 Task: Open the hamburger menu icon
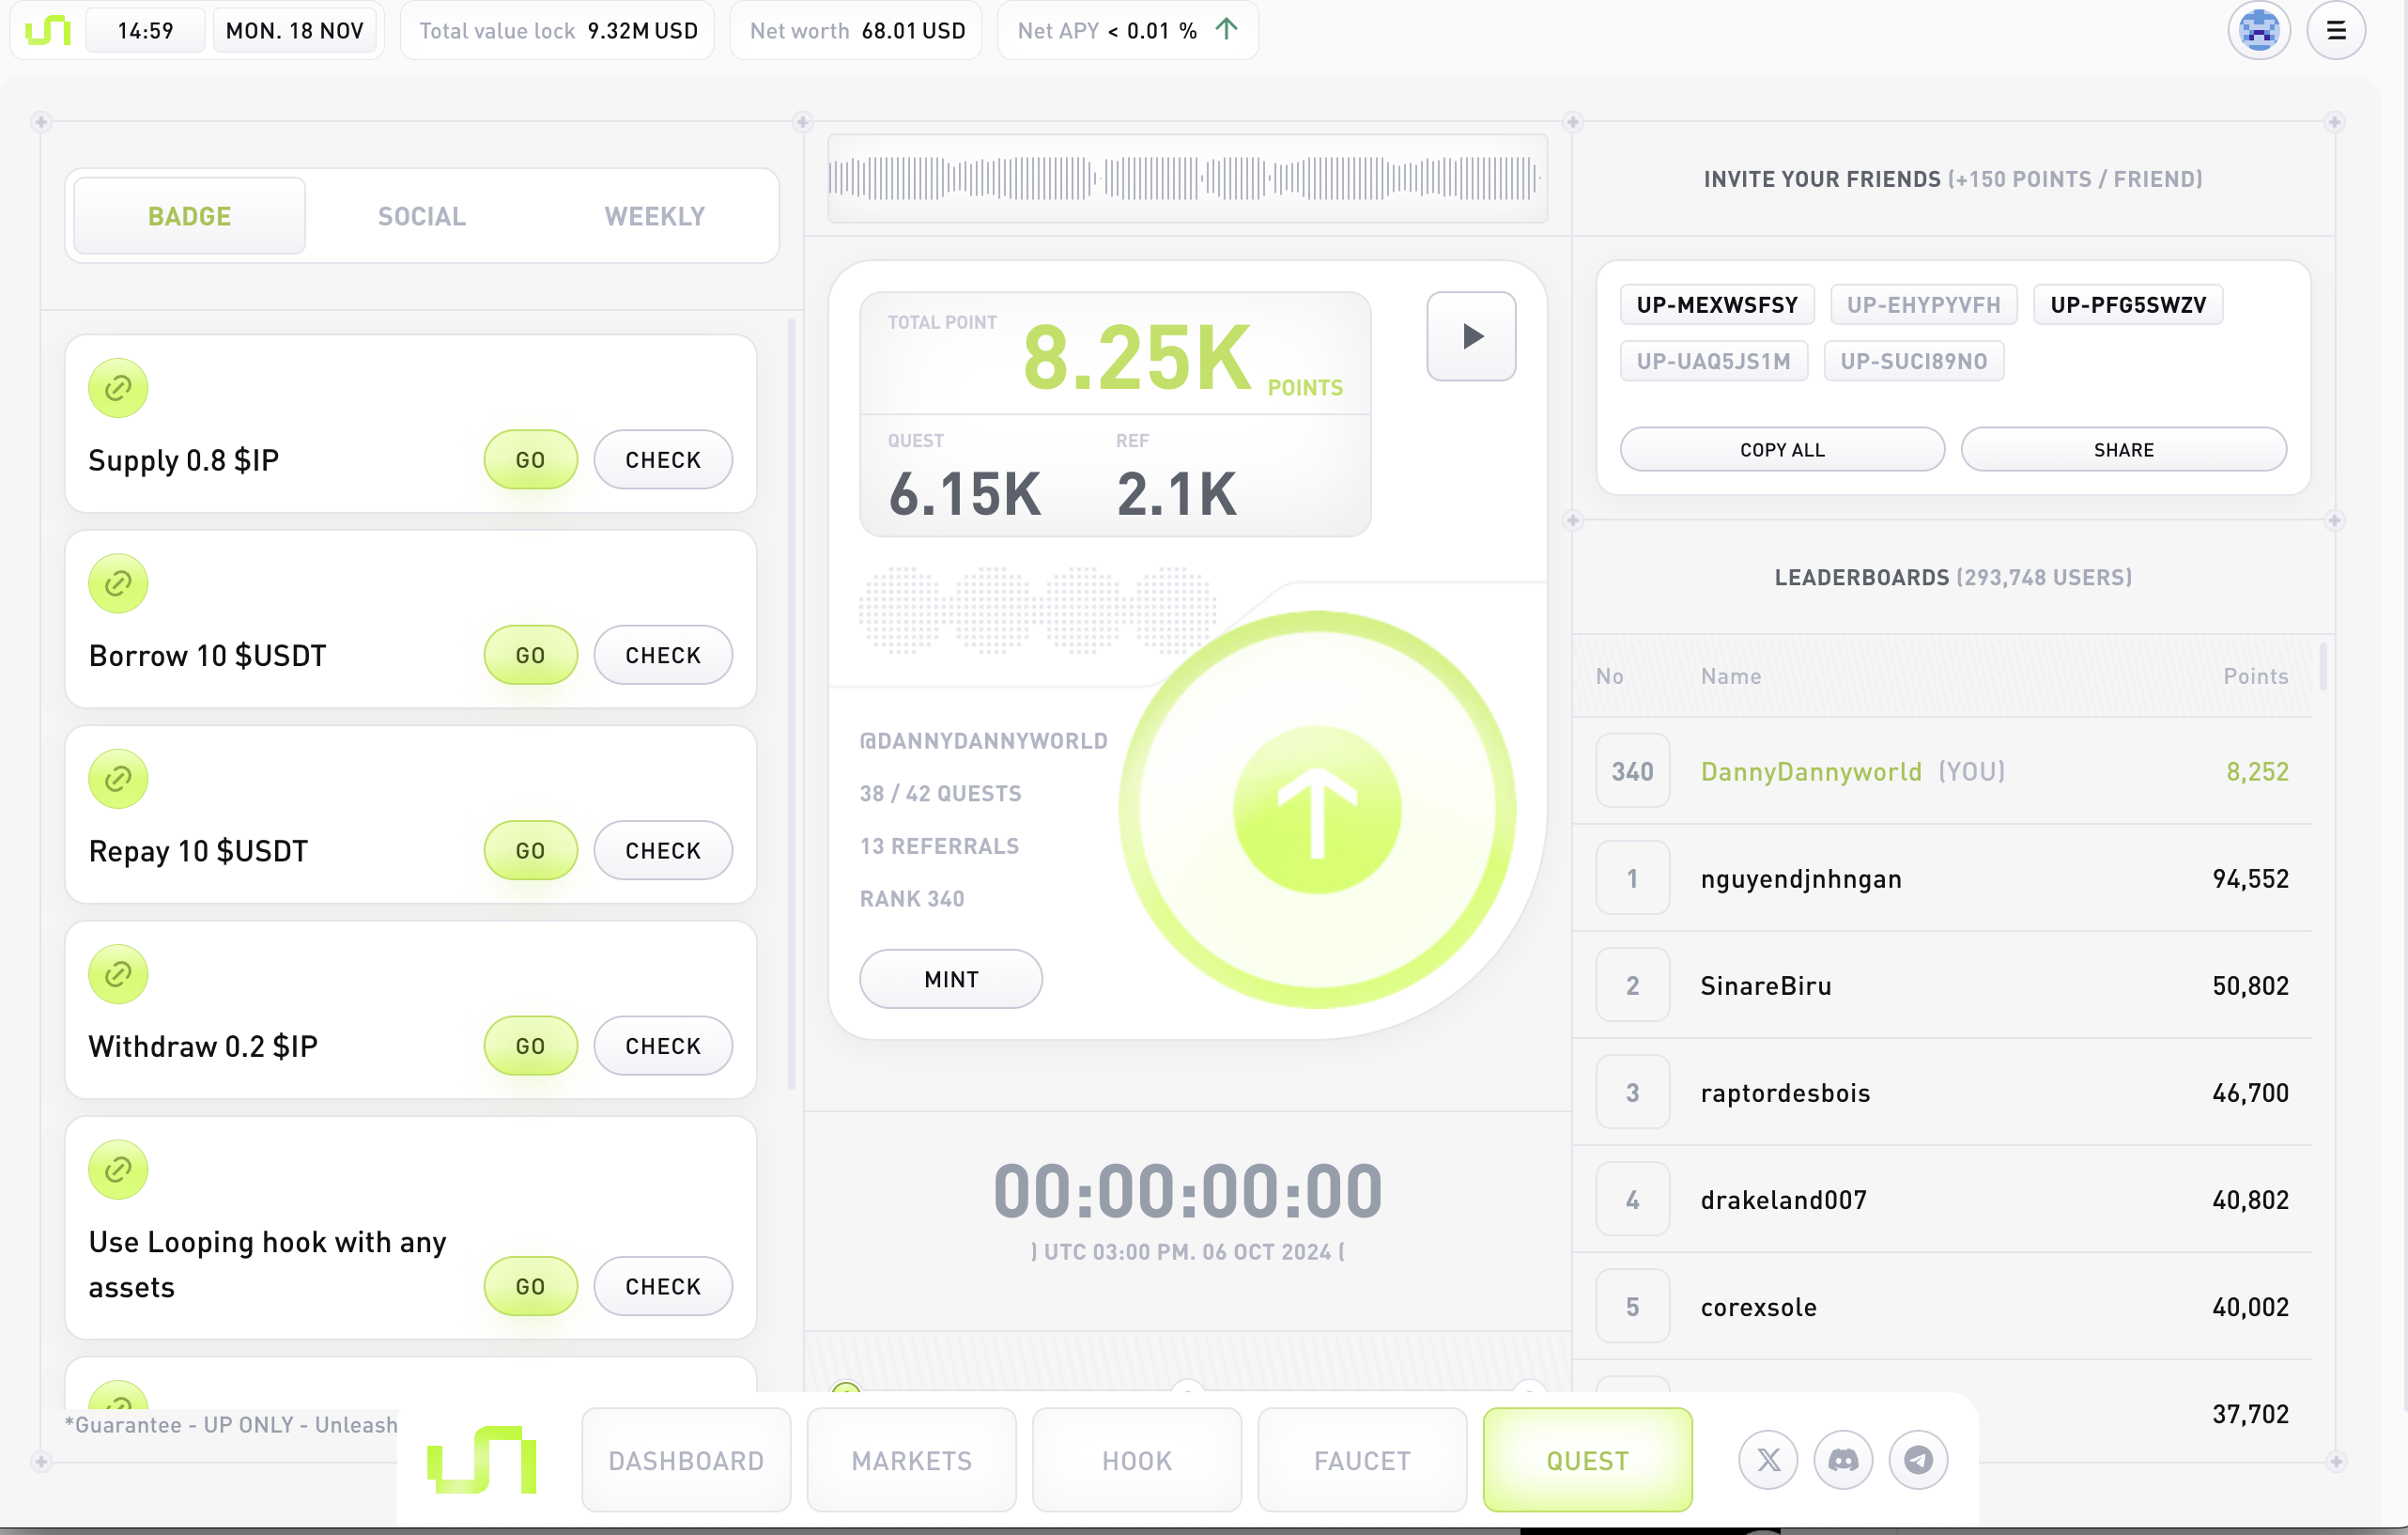tap(2335, 31)
